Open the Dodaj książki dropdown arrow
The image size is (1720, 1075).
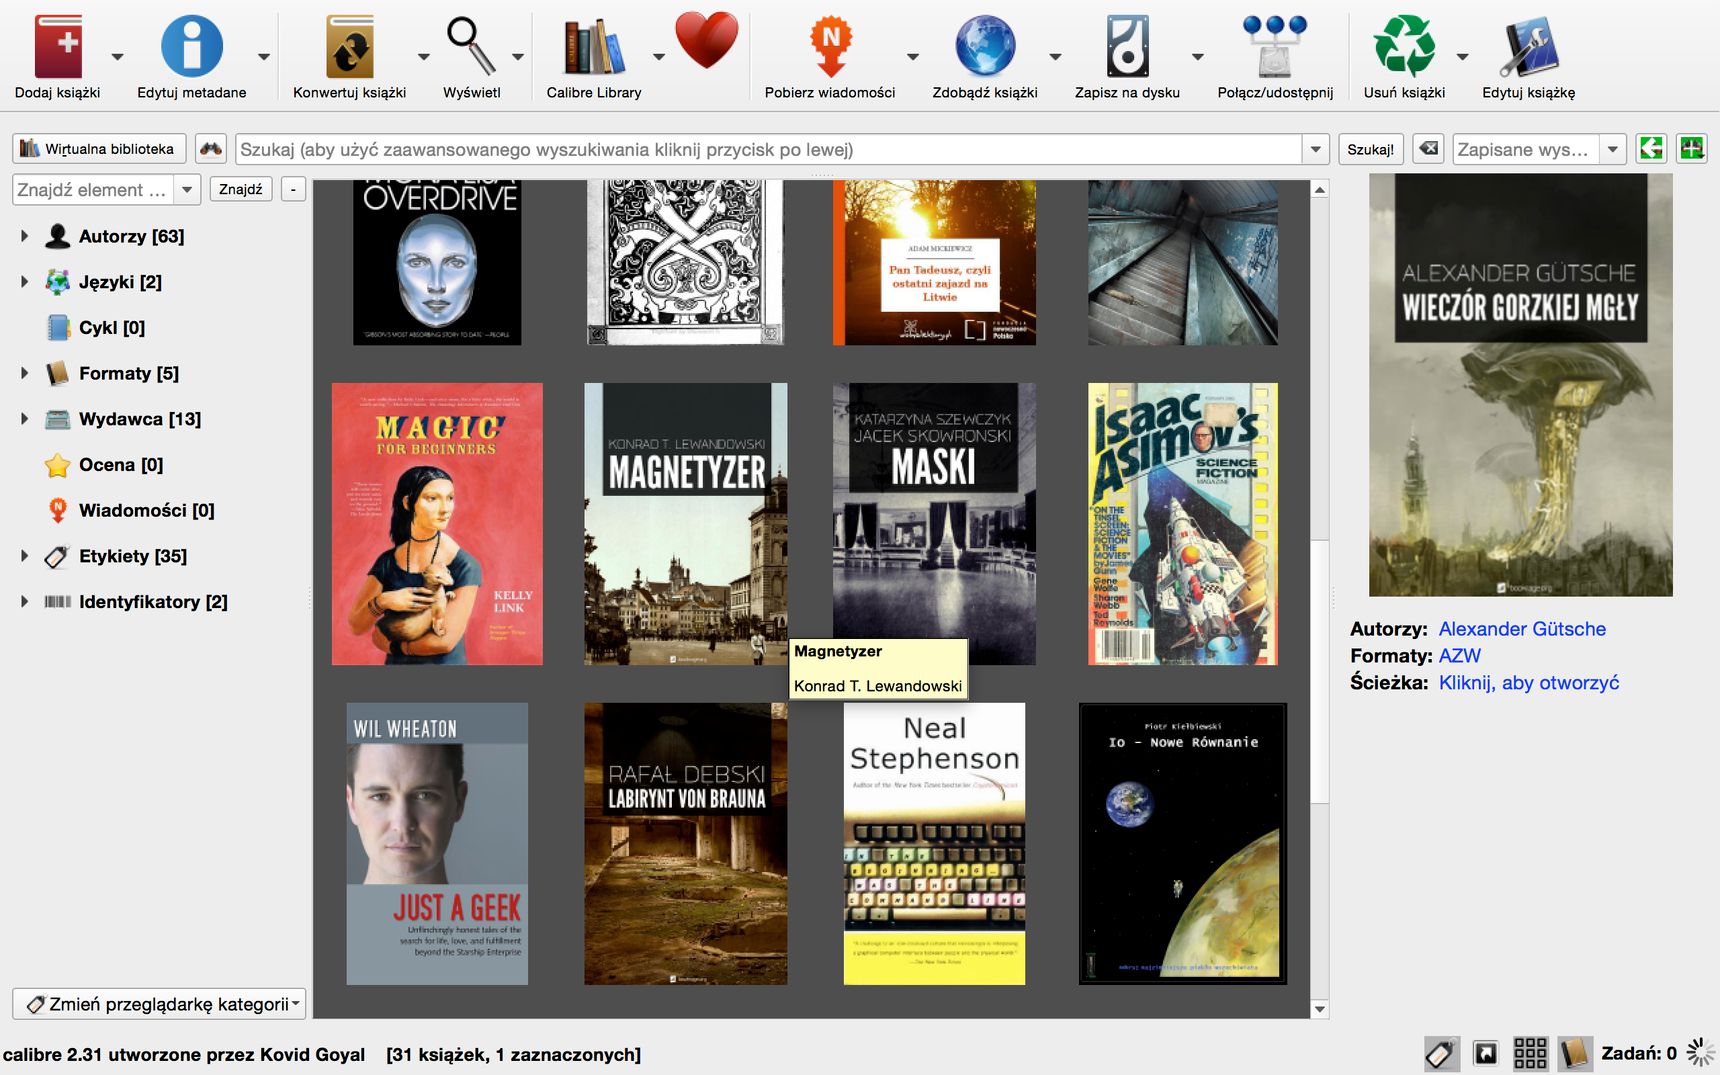point(117,57)
